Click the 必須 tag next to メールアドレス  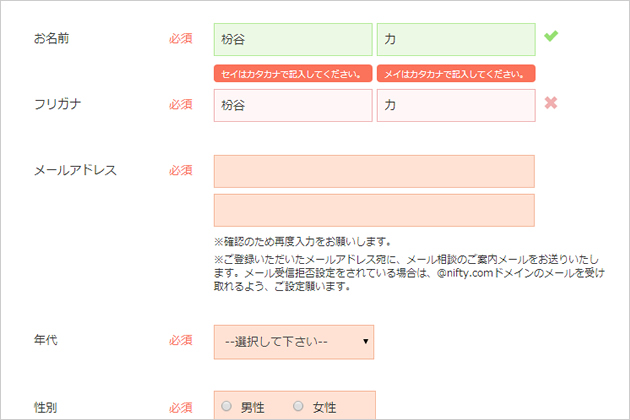pos(180,170)
